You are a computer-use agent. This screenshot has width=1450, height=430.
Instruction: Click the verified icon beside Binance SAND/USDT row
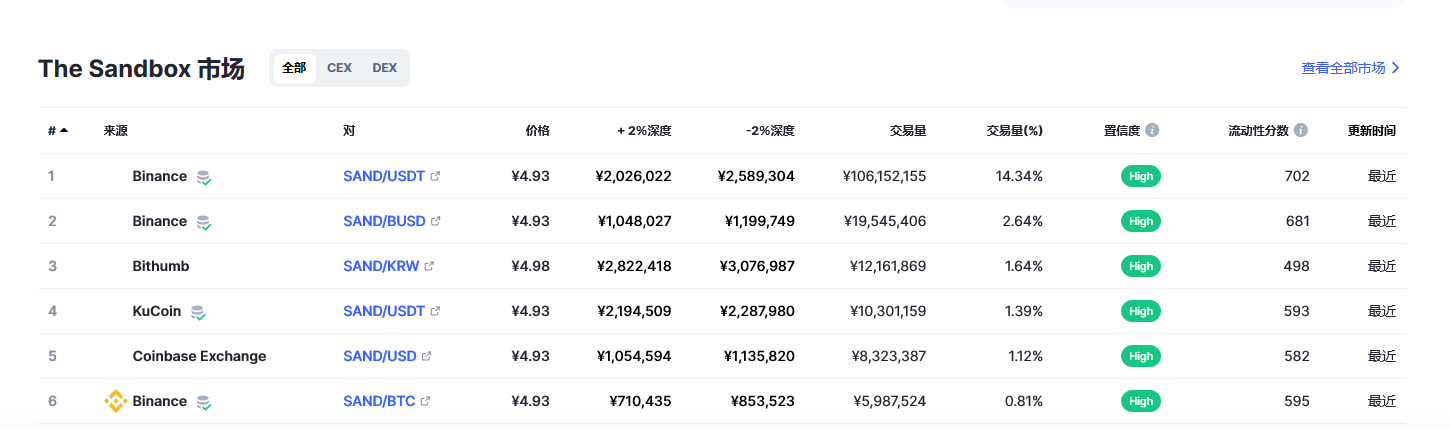(203, 177)
